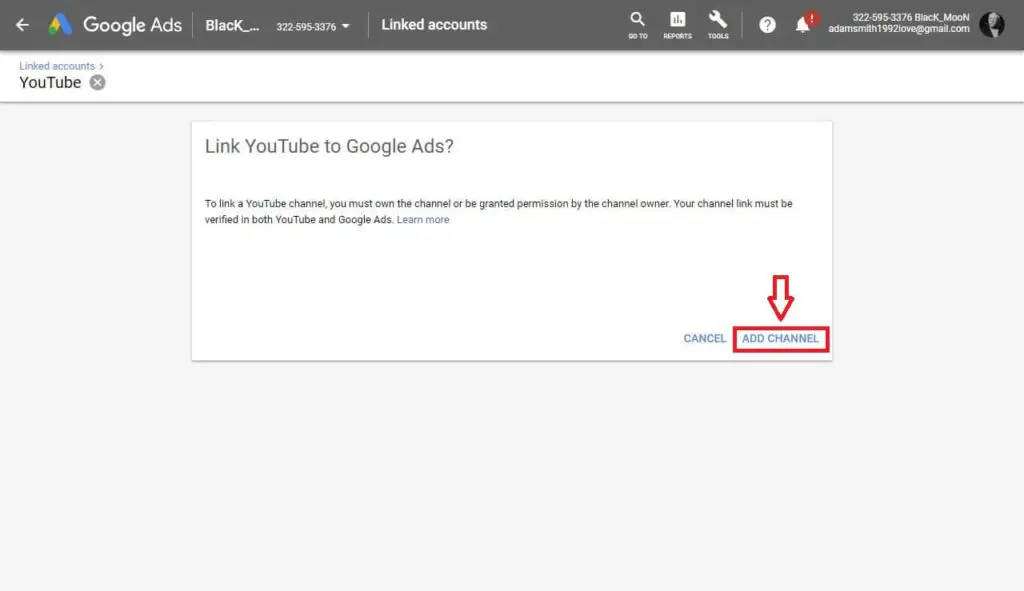Click the Linked accounts breadcrumb link

coord(57,66)
